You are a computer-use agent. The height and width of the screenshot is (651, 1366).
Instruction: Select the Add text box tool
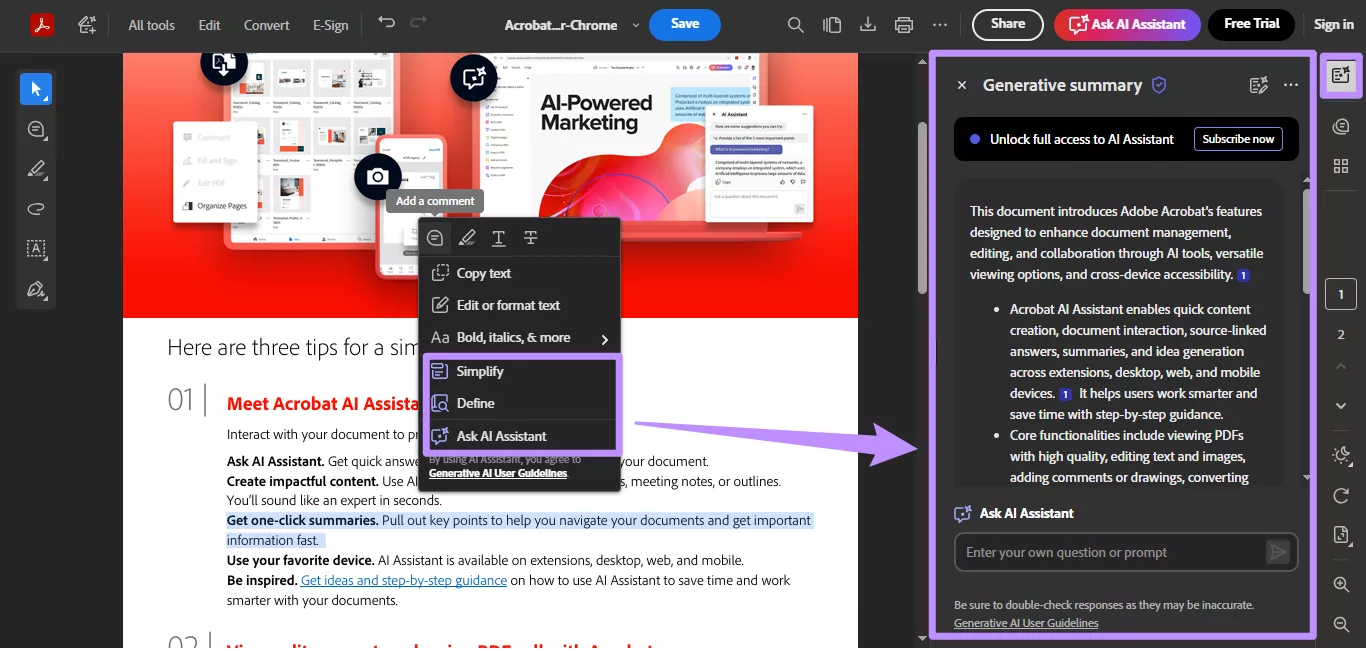pyautogui.click(x=36, y=249)
